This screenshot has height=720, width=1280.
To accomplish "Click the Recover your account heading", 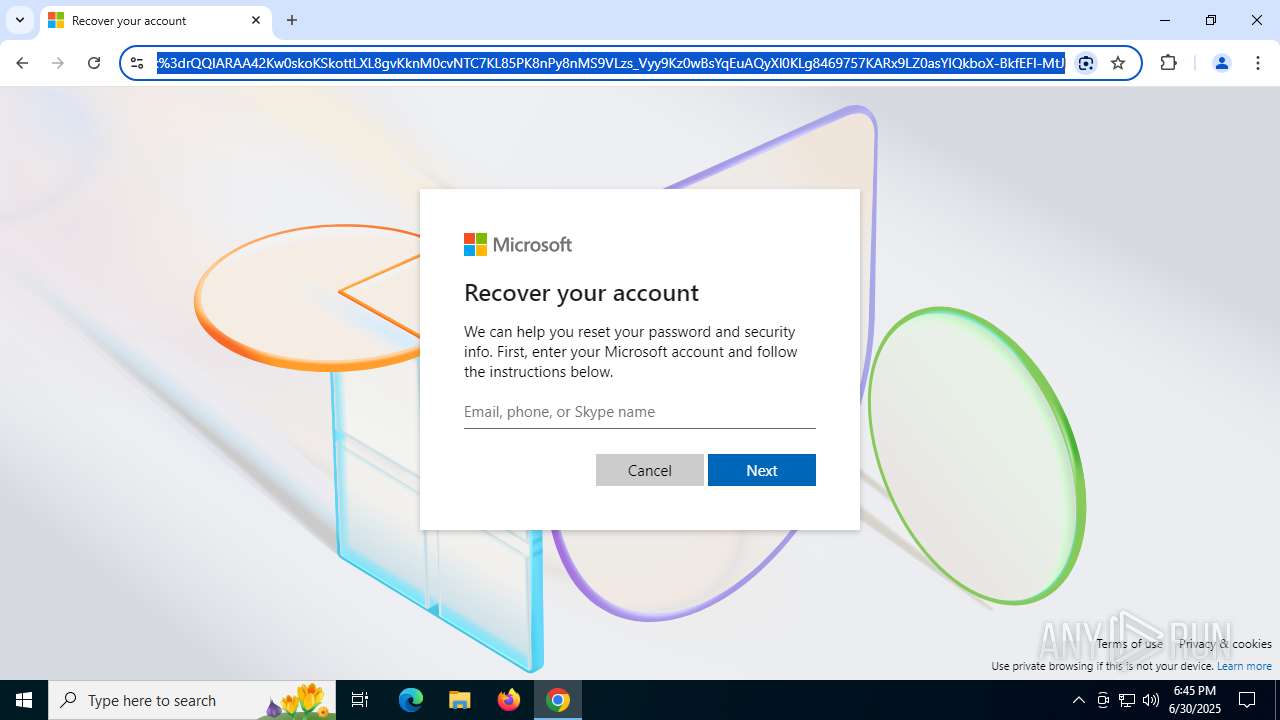I will click(581, 293).
